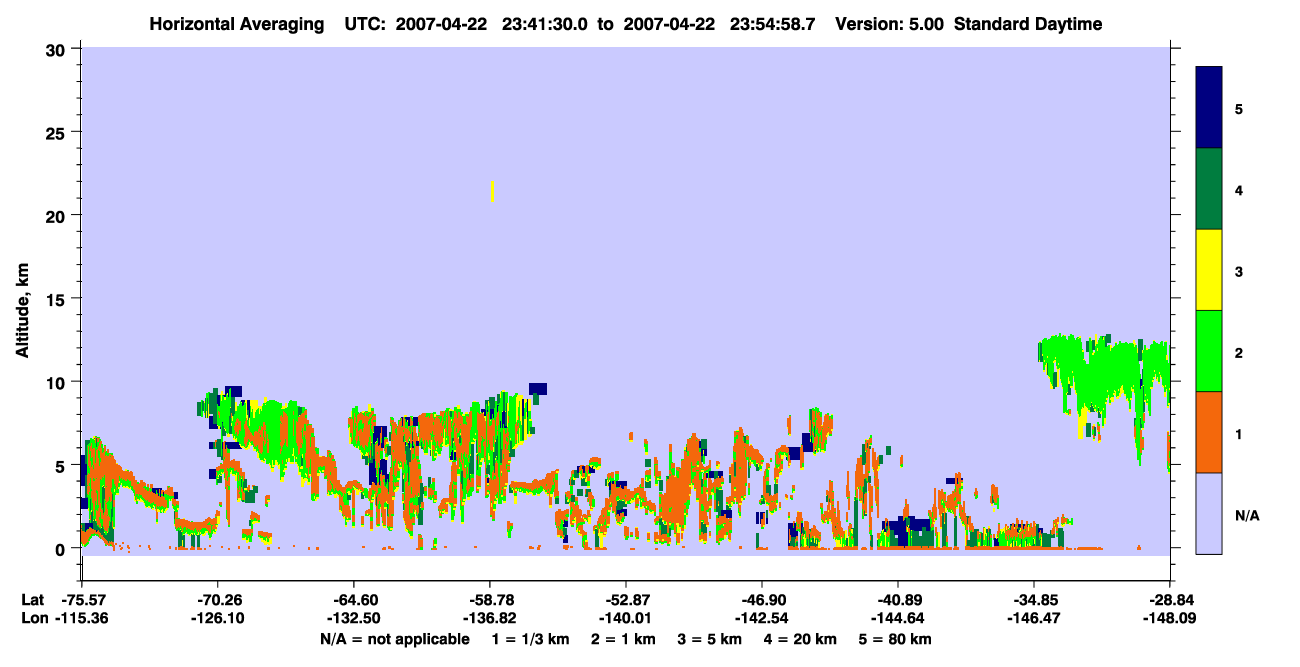
Task: Click longitude value -146.47
Action: coord(1033,619)
